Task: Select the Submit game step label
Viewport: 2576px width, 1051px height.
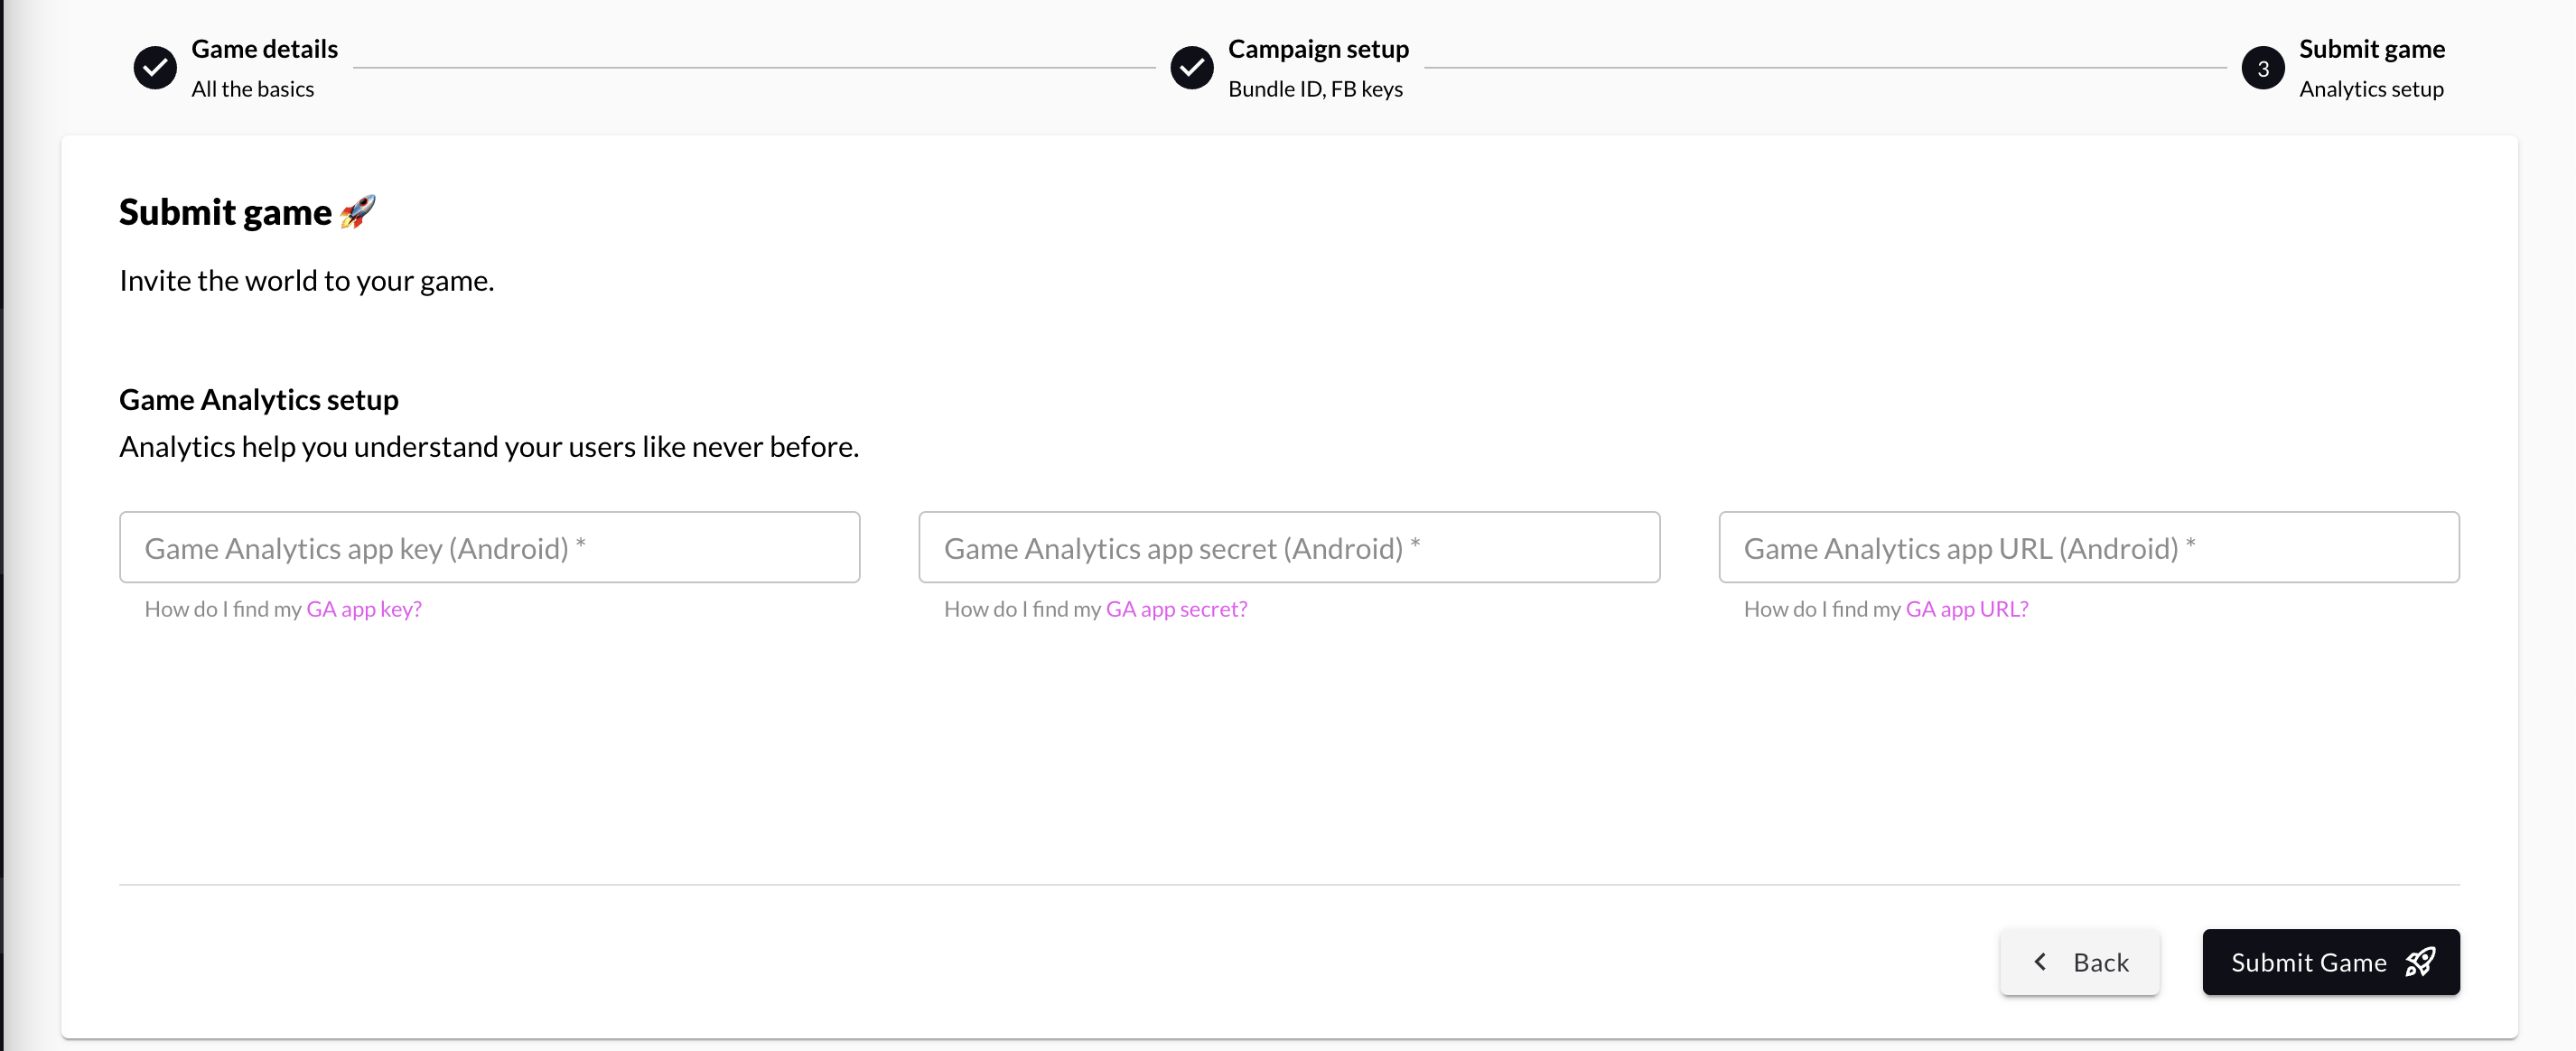Action: click(x=2371, y=48)
